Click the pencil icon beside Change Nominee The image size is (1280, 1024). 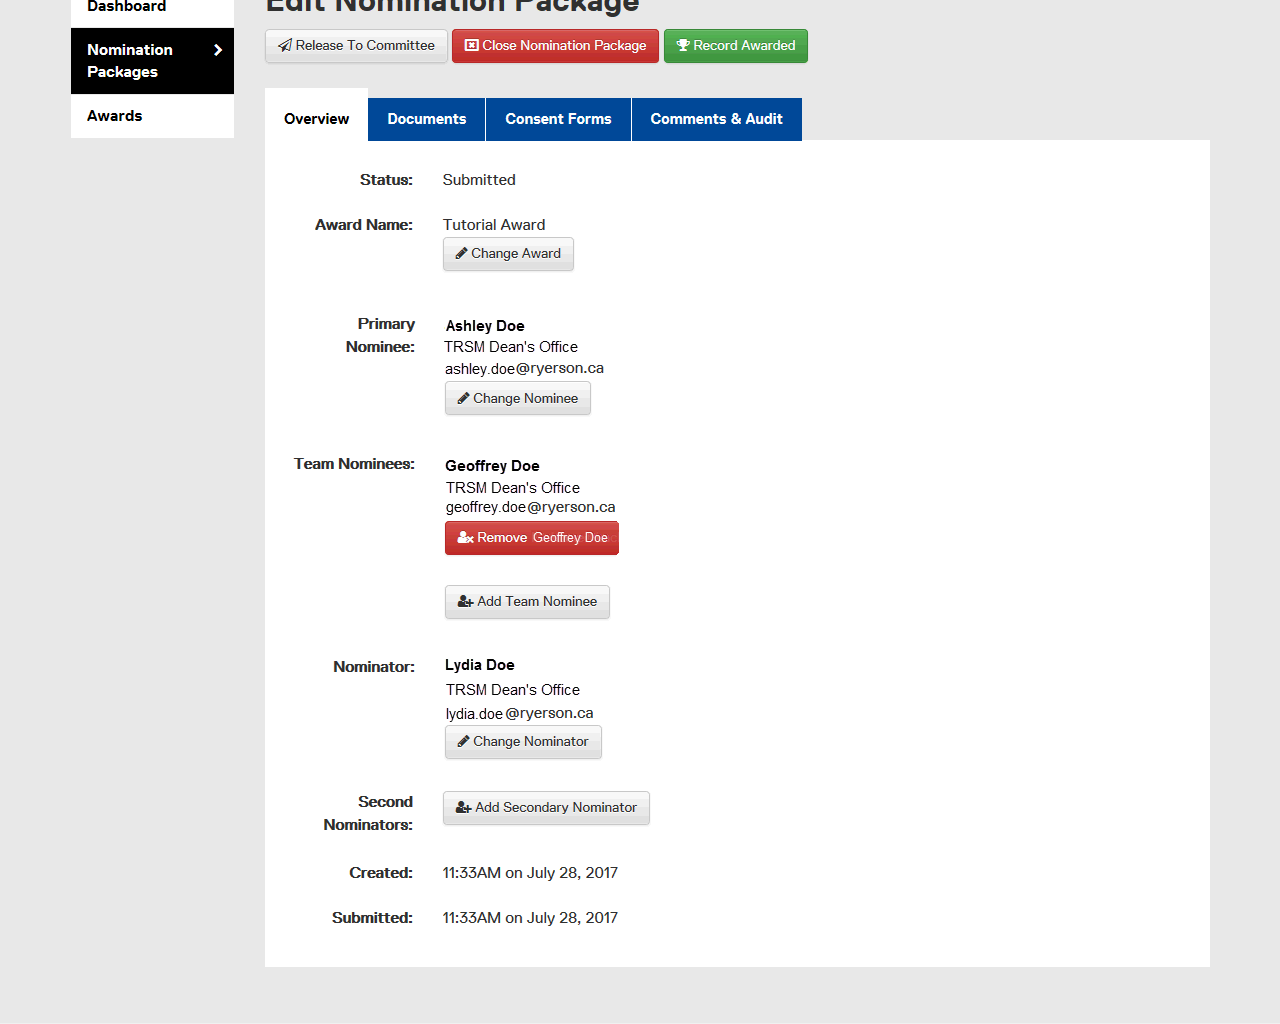coord(463,399)
